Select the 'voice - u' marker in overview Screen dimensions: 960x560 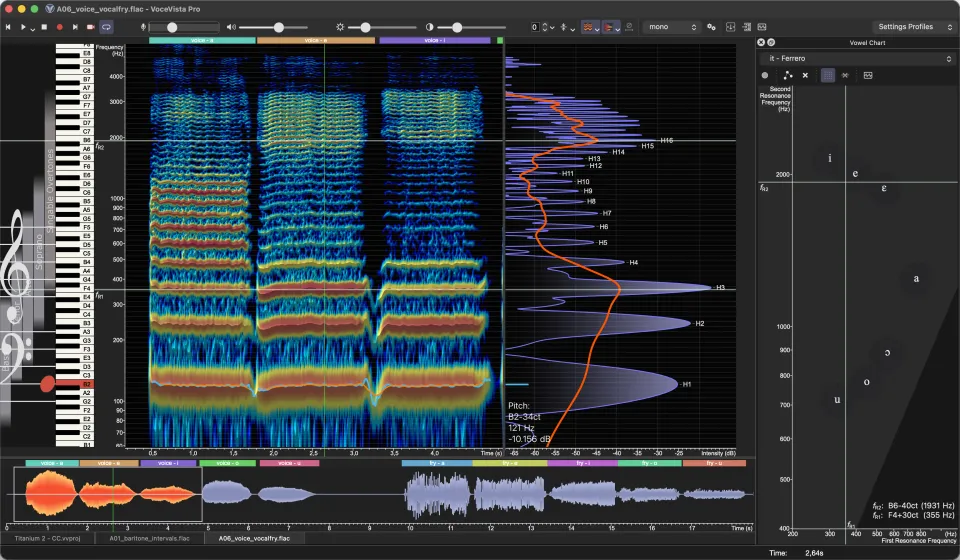tap(290, 463)
